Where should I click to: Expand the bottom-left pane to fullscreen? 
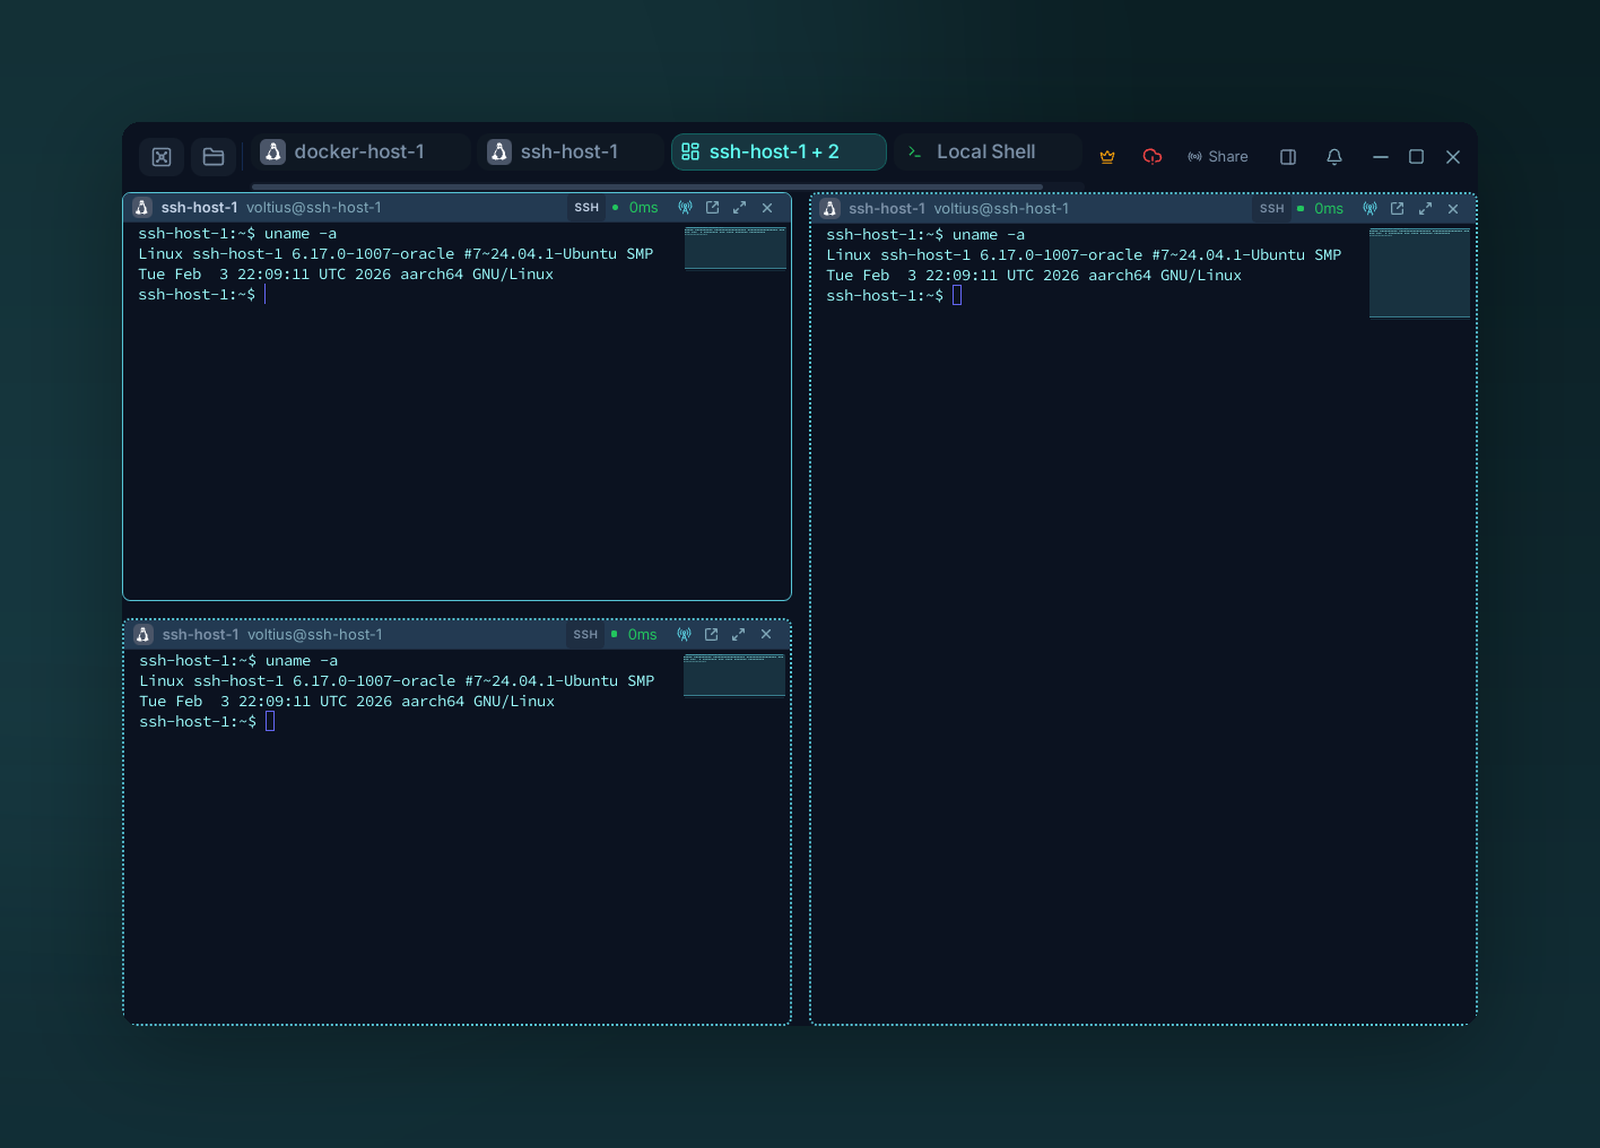pyautogui.click(x=738, y=635)
